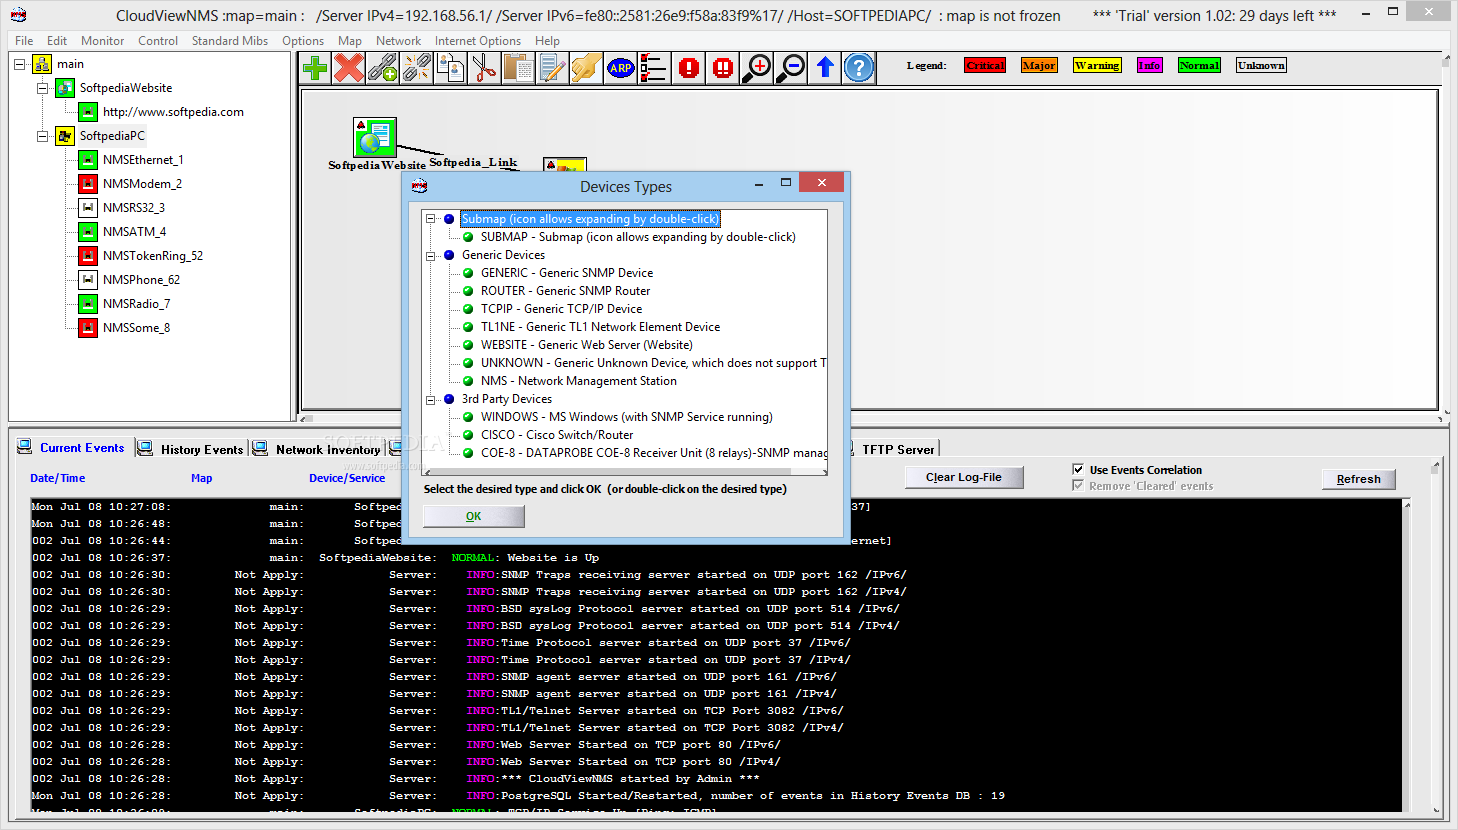1458x830 pixels.
Task: Click the white NMSRS32_3 device icon
Action: click(x=88, y=208)
